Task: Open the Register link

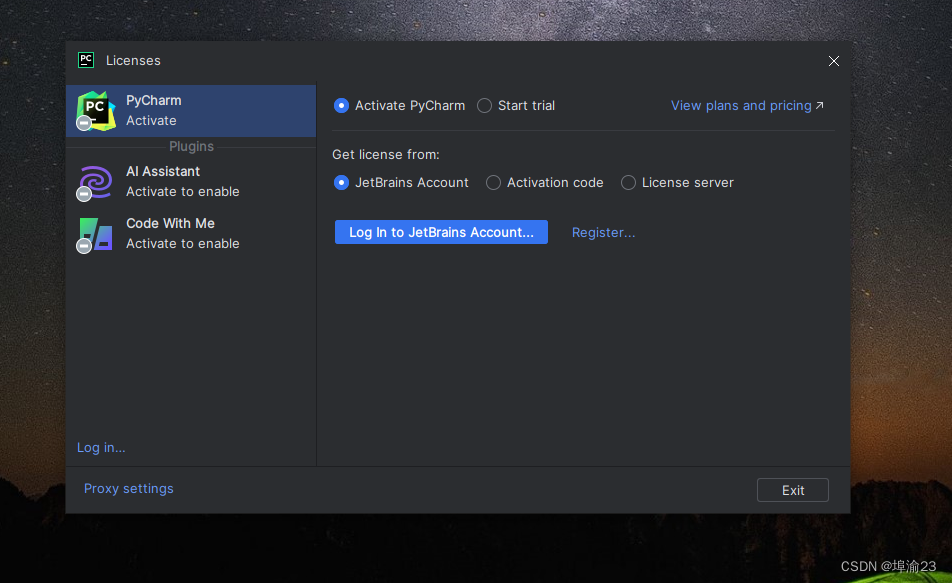Action: [x=604, y=233]
